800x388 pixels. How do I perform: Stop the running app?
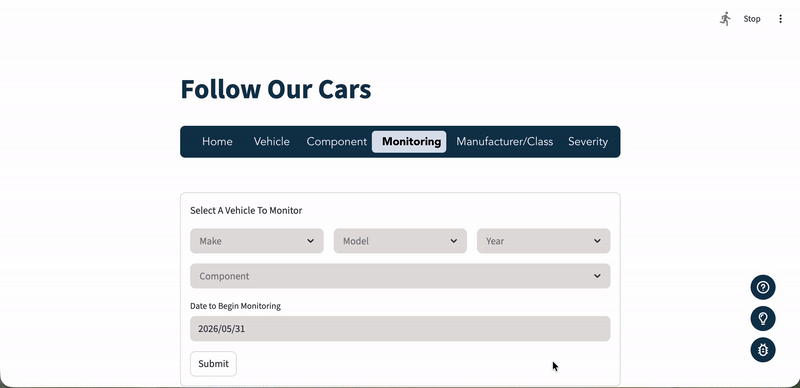(752, 19)
